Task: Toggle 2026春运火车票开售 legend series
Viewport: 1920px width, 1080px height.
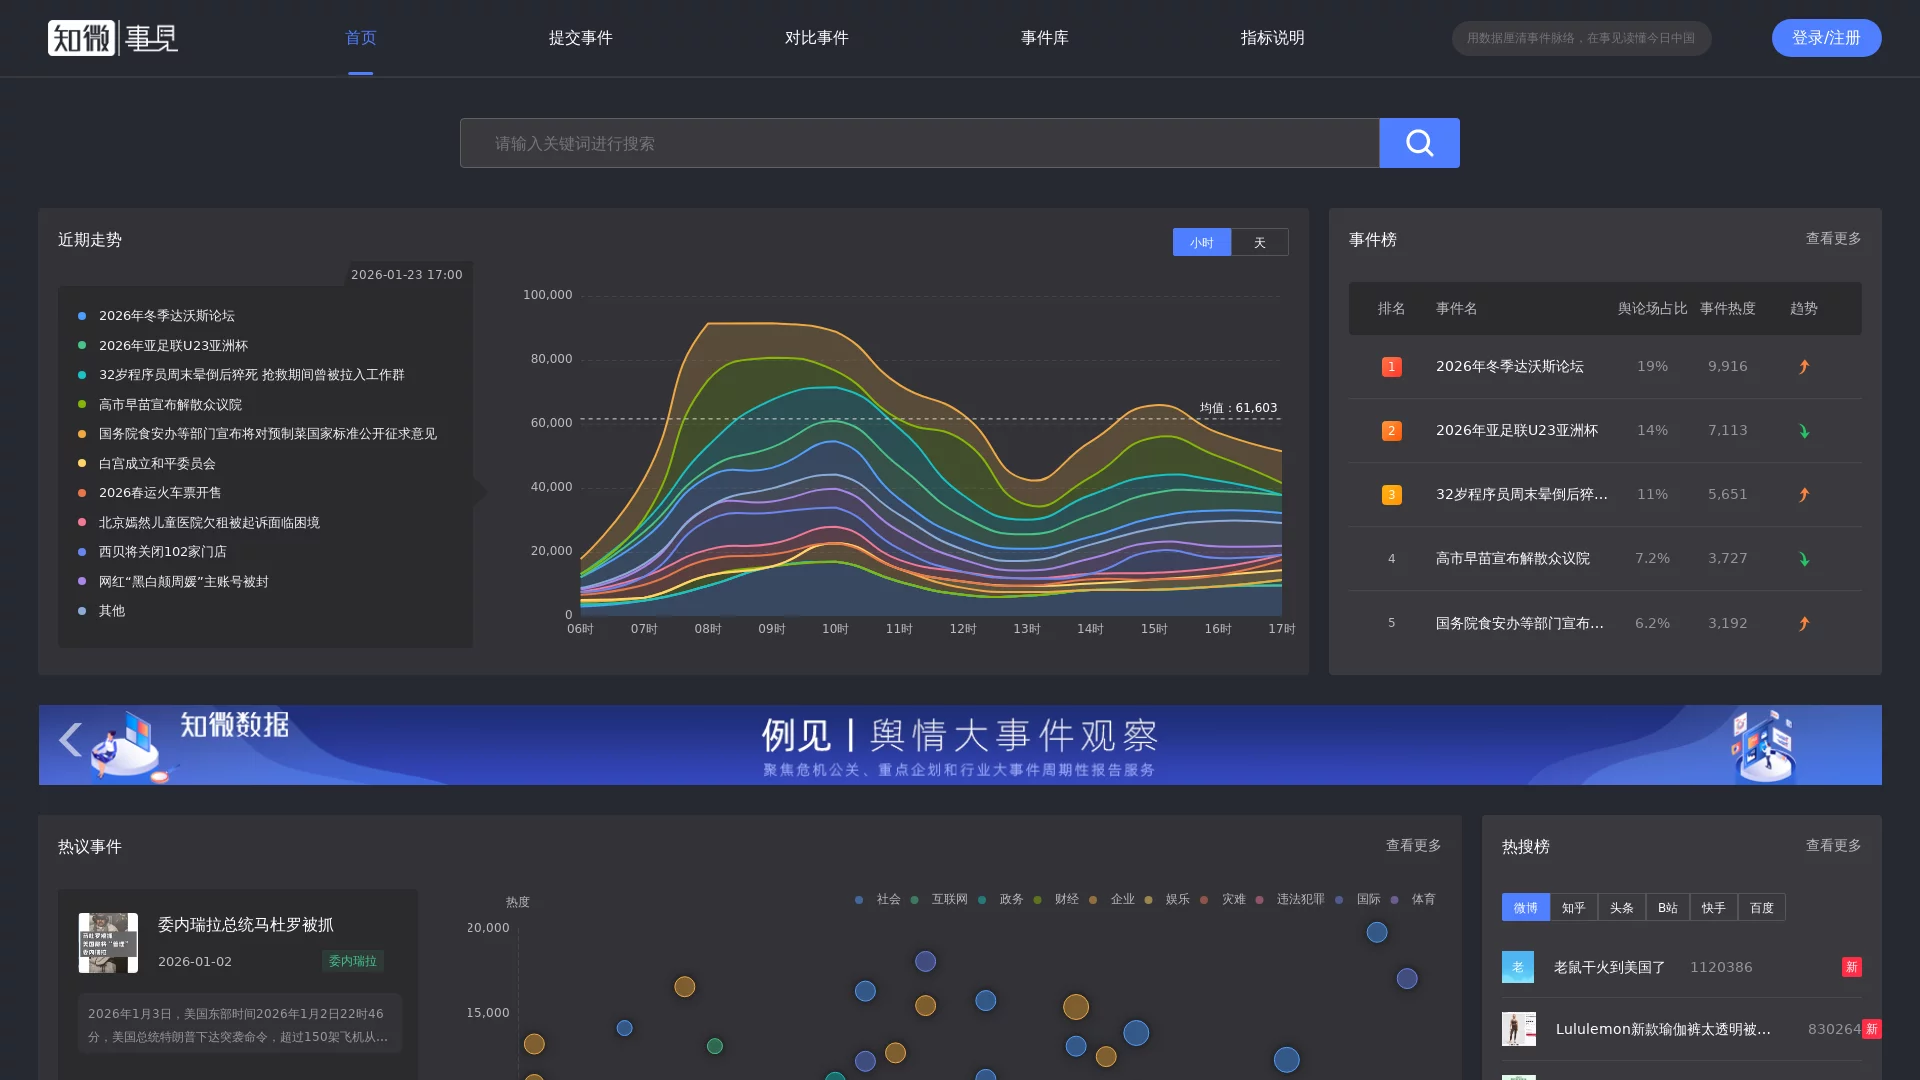Action: pyautogui.click(x=160, y=493)
